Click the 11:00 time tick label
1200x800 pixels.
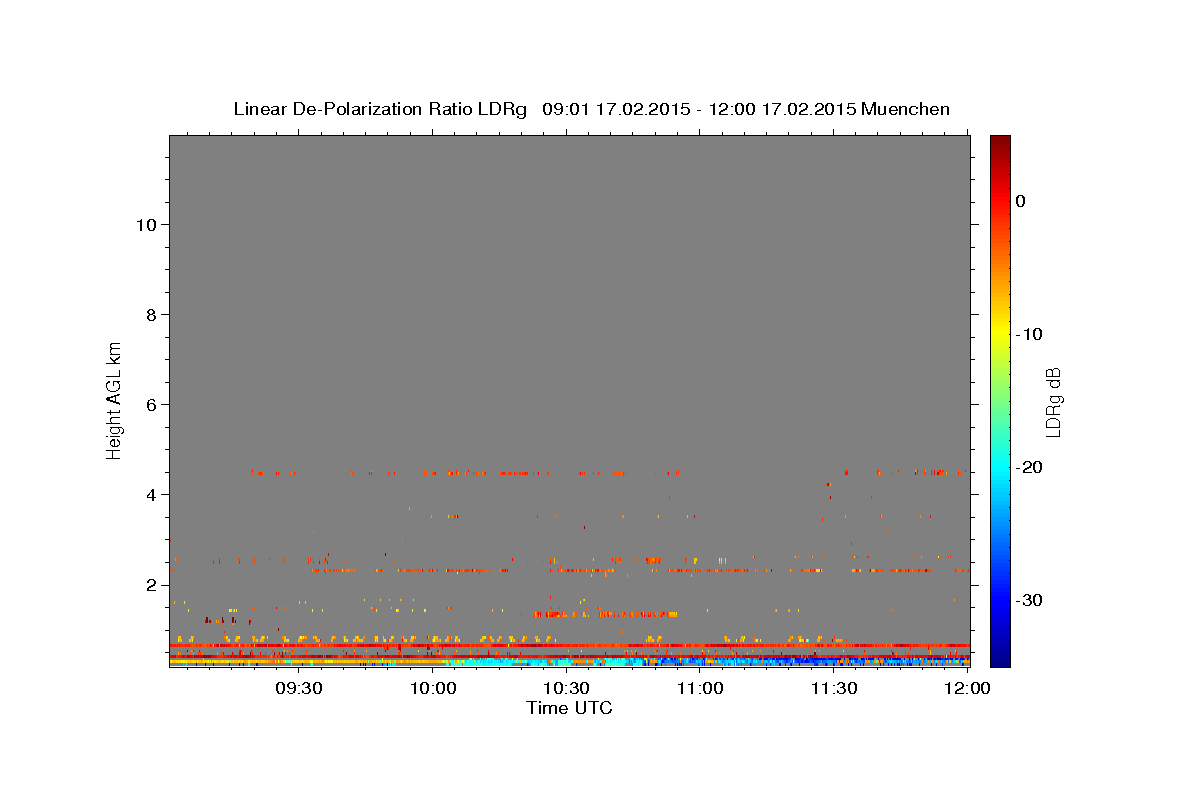pos(700,688)
